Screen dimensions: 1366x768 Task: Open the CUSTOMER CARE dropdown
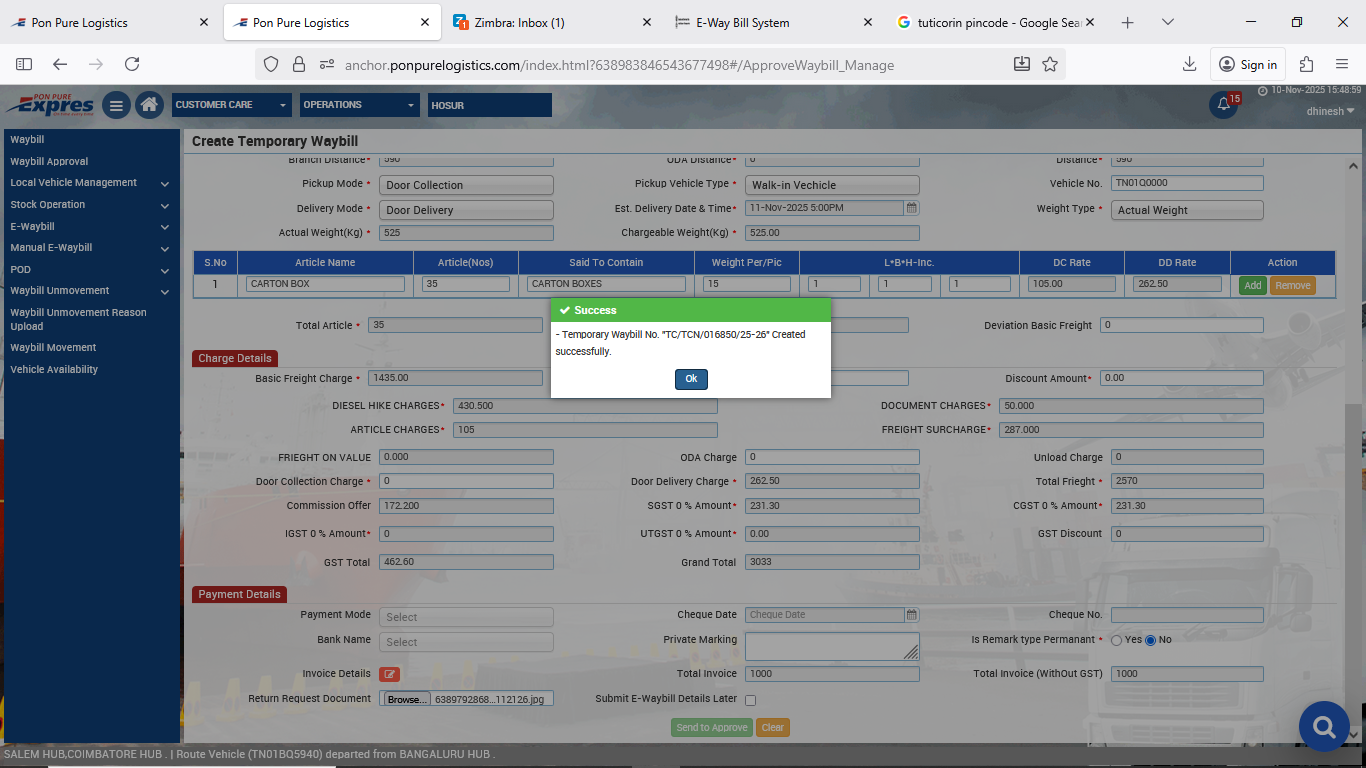coord(231,105)
